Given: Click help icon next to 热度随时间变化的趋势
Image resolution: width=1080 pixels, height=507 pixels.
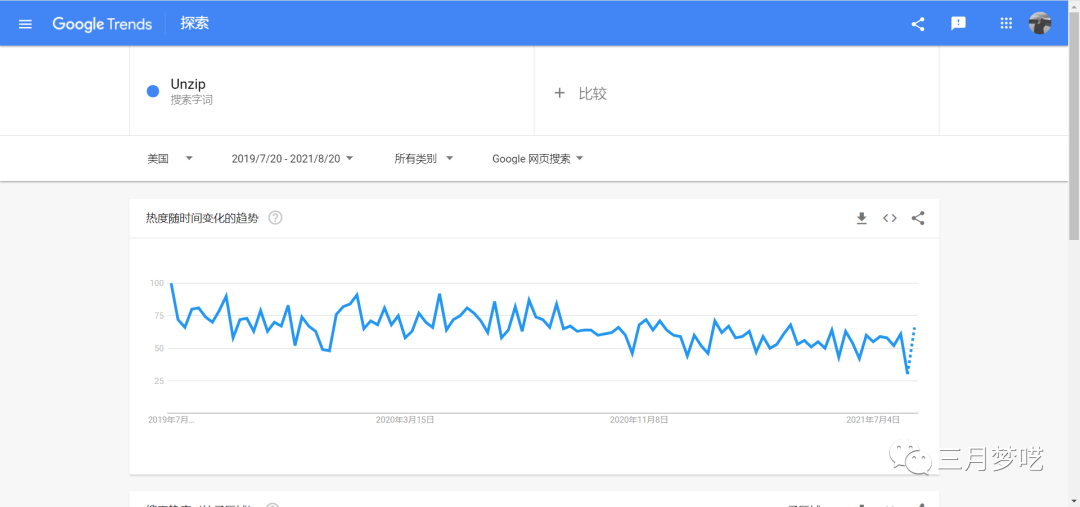Looking at the screenshot, I should (275, 218).
